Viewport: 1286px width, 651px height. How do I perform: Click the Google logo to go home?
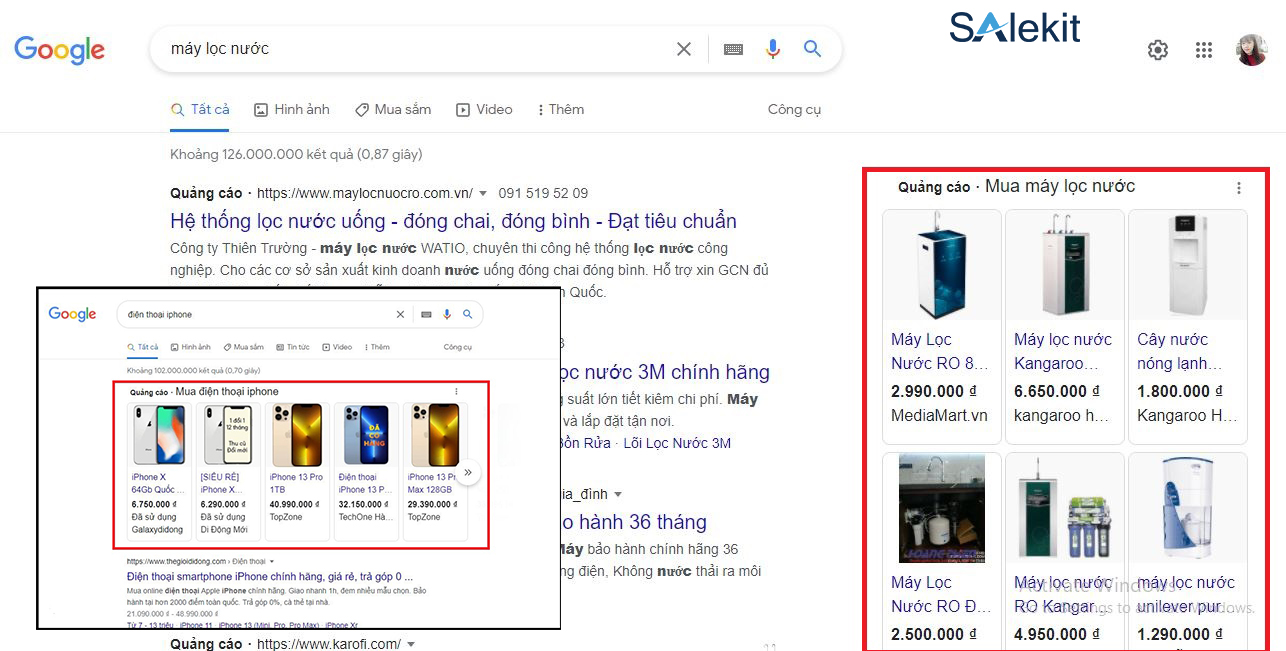(x=59, y=50)
